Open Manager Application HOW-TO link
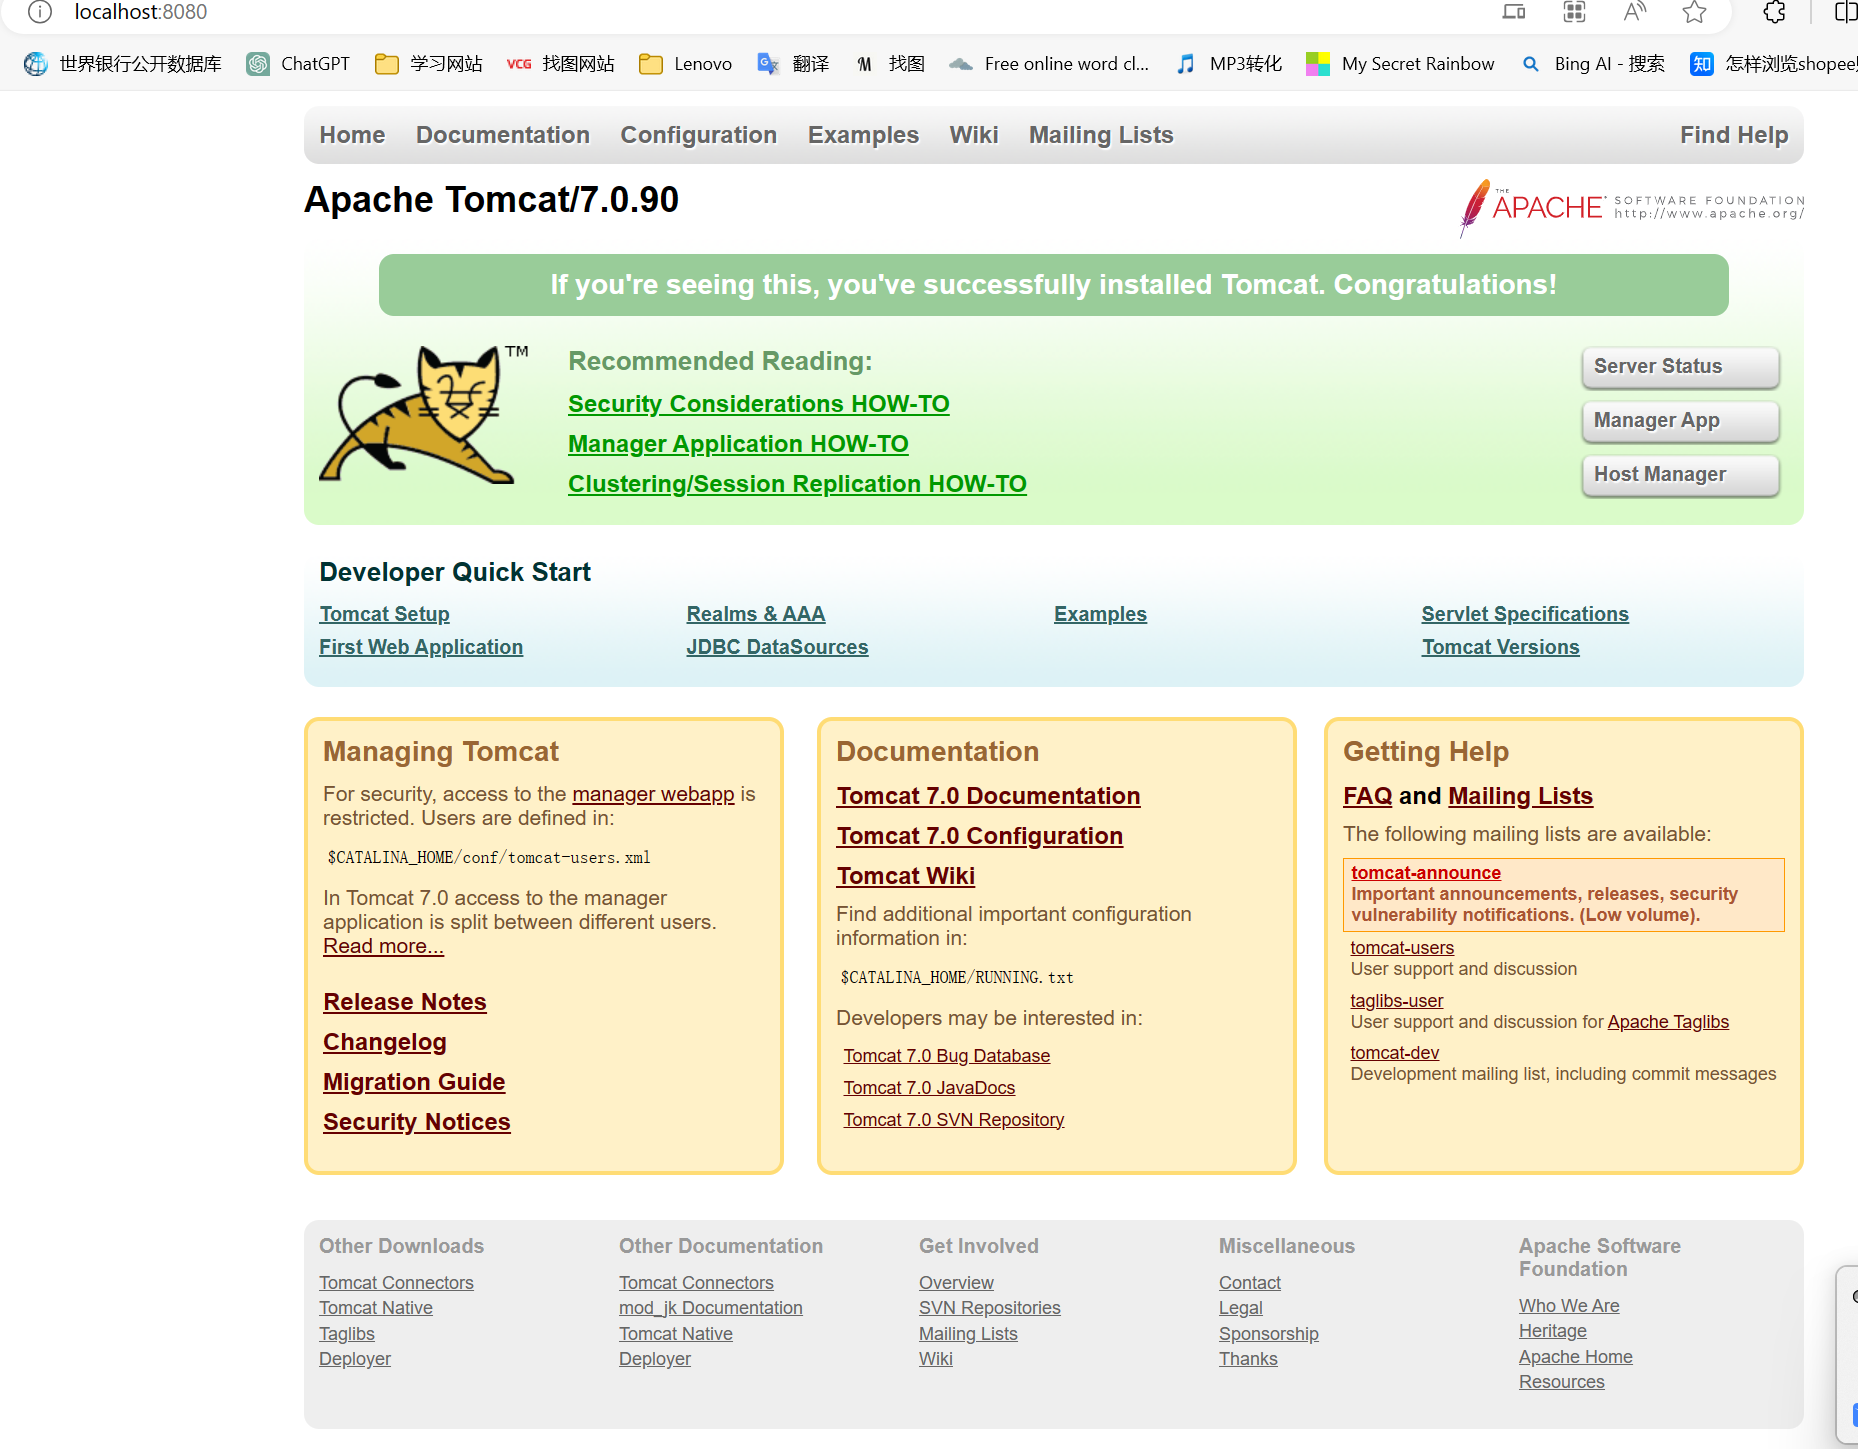The height and width of the screenshot is (1449, 1858). 738,444
